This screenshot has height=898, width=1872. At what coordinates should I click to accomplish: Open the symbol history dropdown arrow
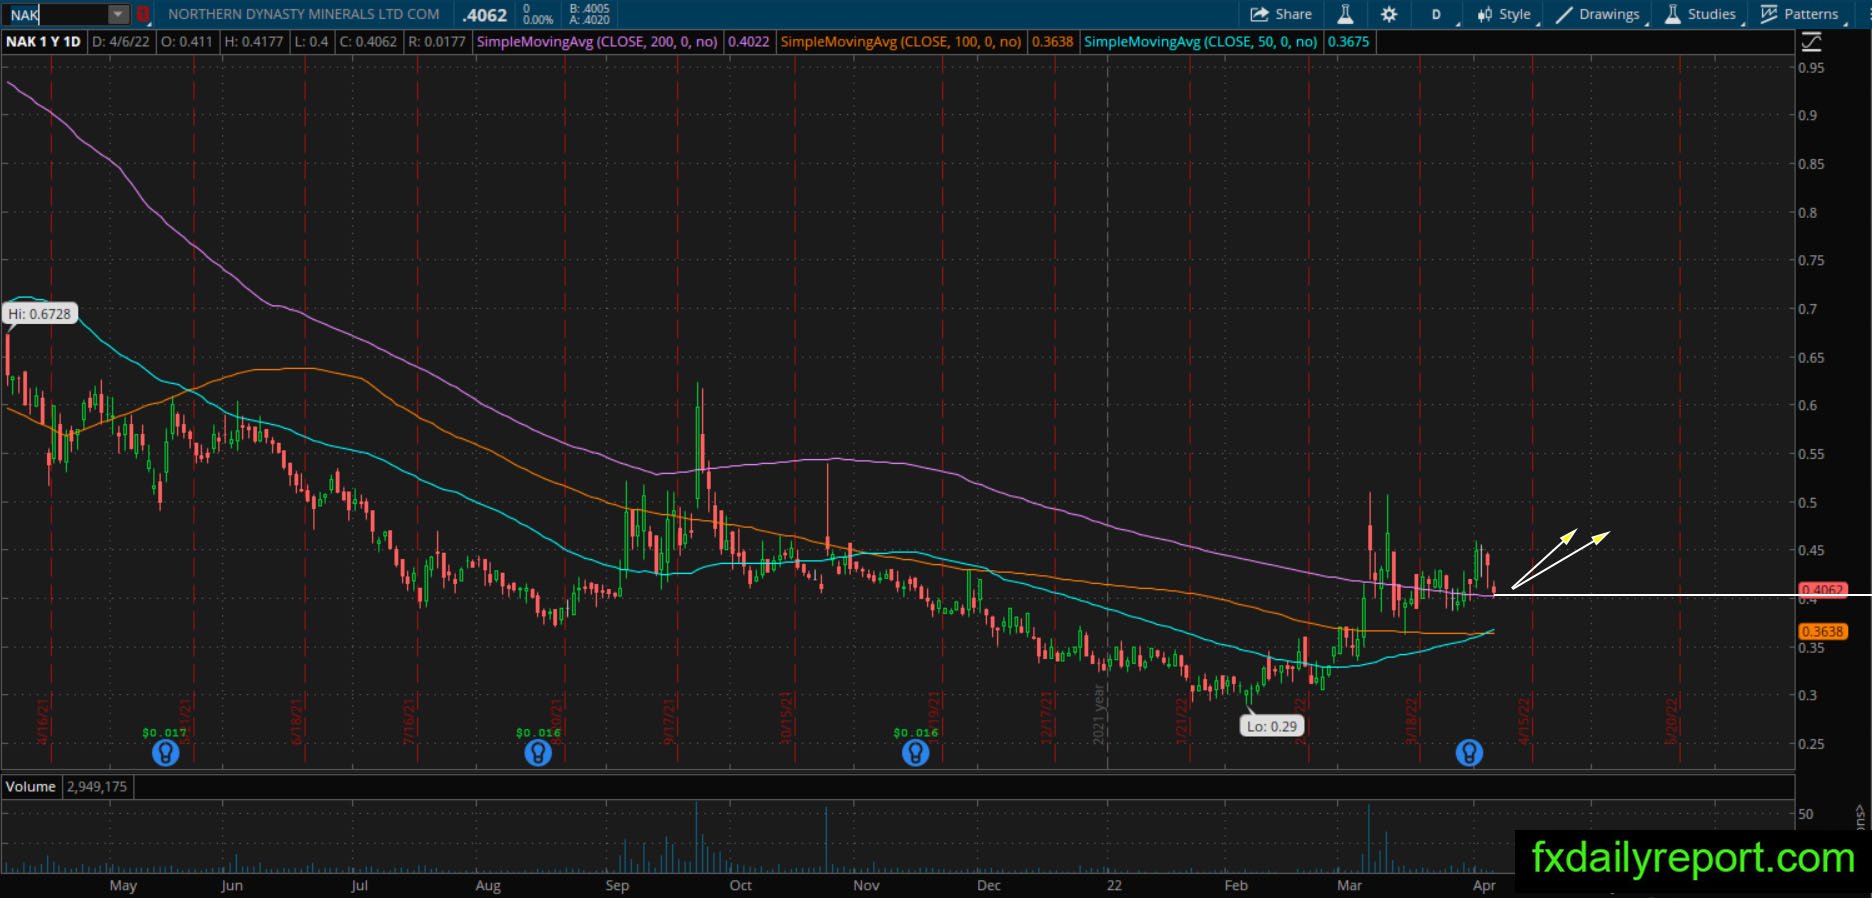pos(118,14)
